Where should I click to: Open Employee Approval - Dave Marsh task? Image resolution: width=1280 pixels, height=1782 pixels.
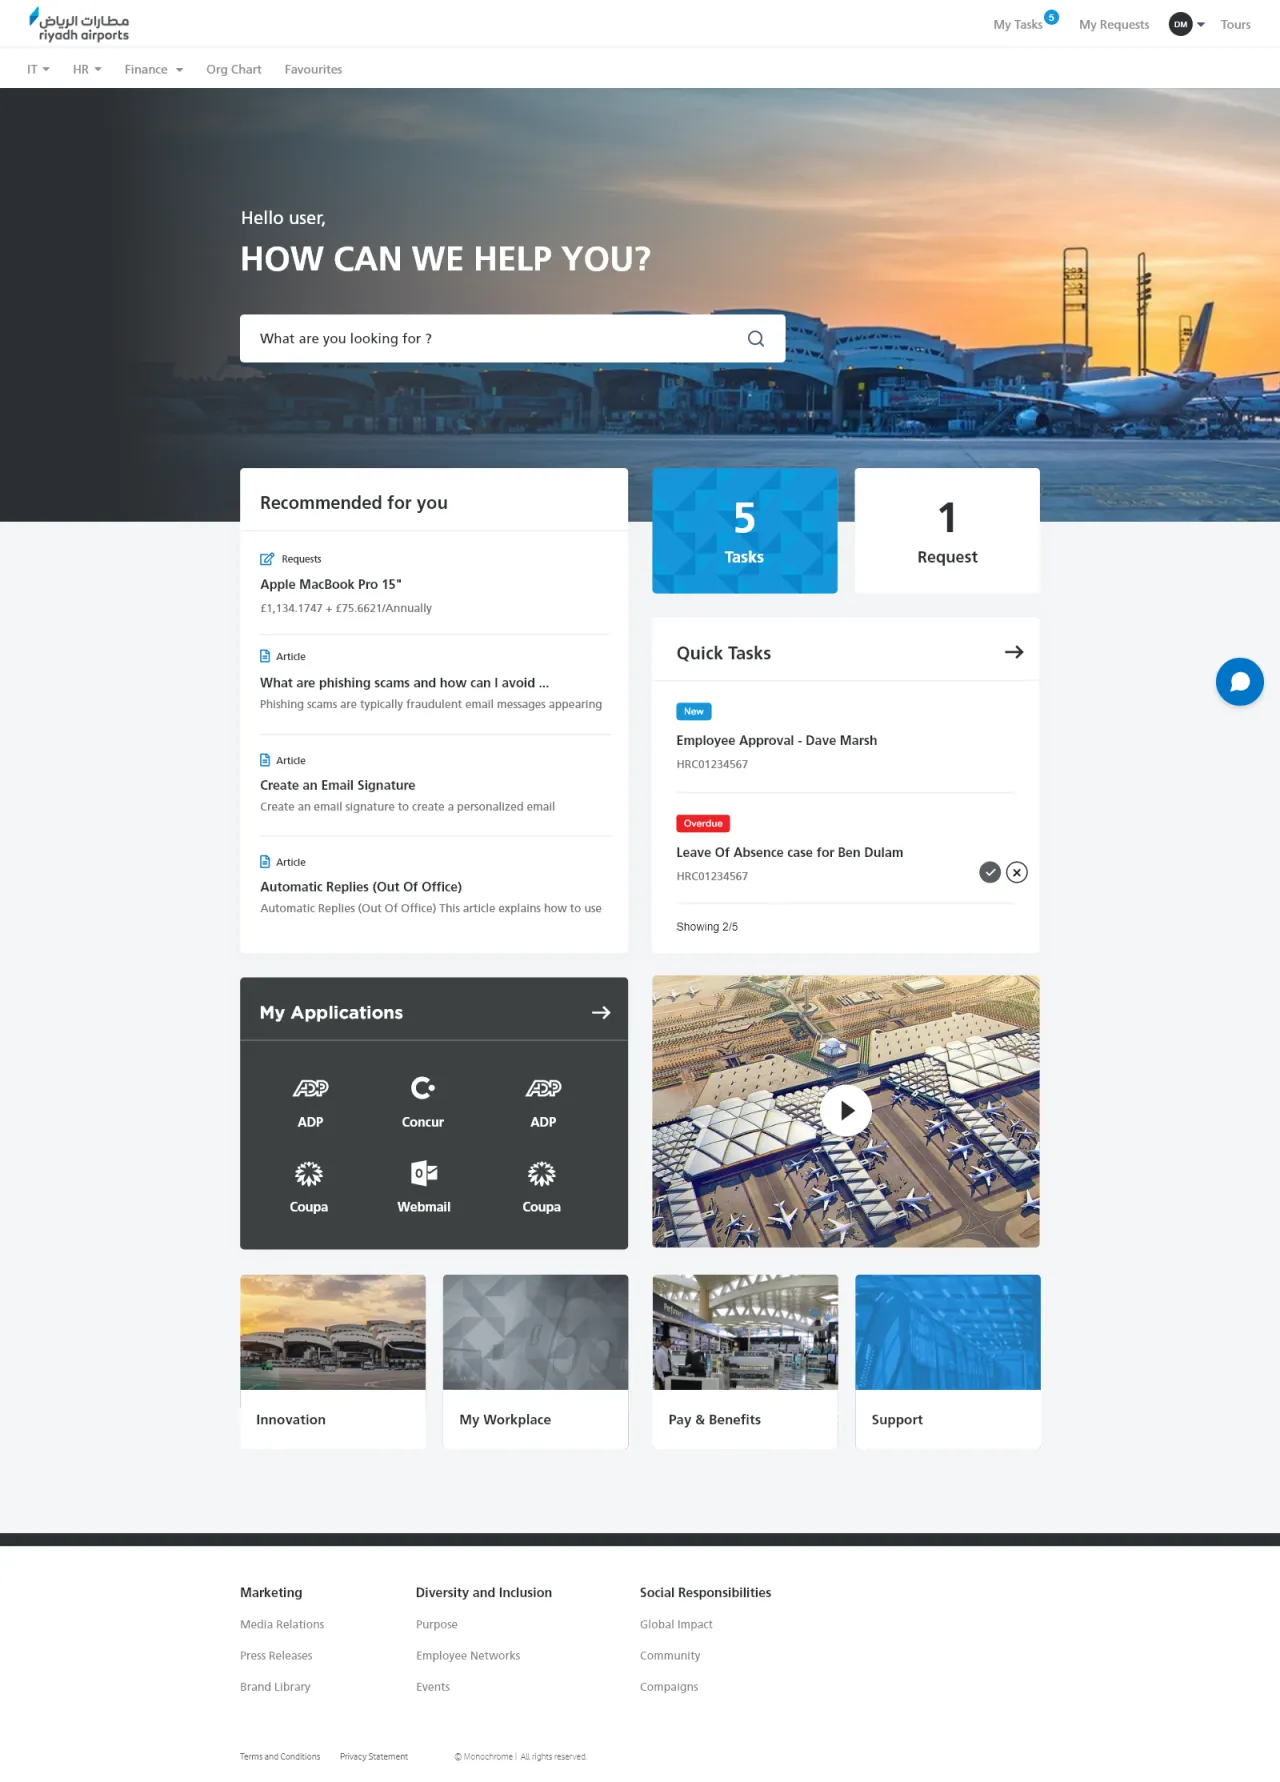(776, 741)
